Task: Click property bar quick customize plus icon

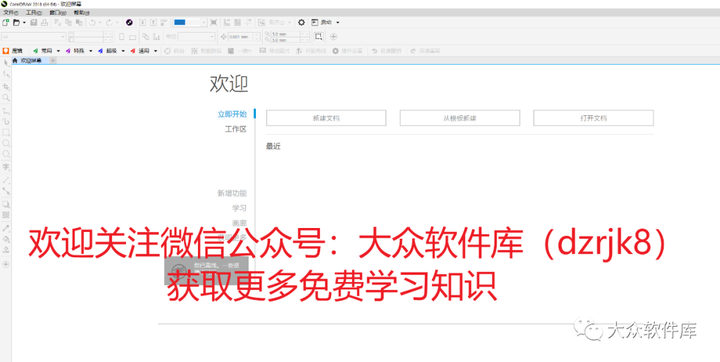Action: click(334, 37)
